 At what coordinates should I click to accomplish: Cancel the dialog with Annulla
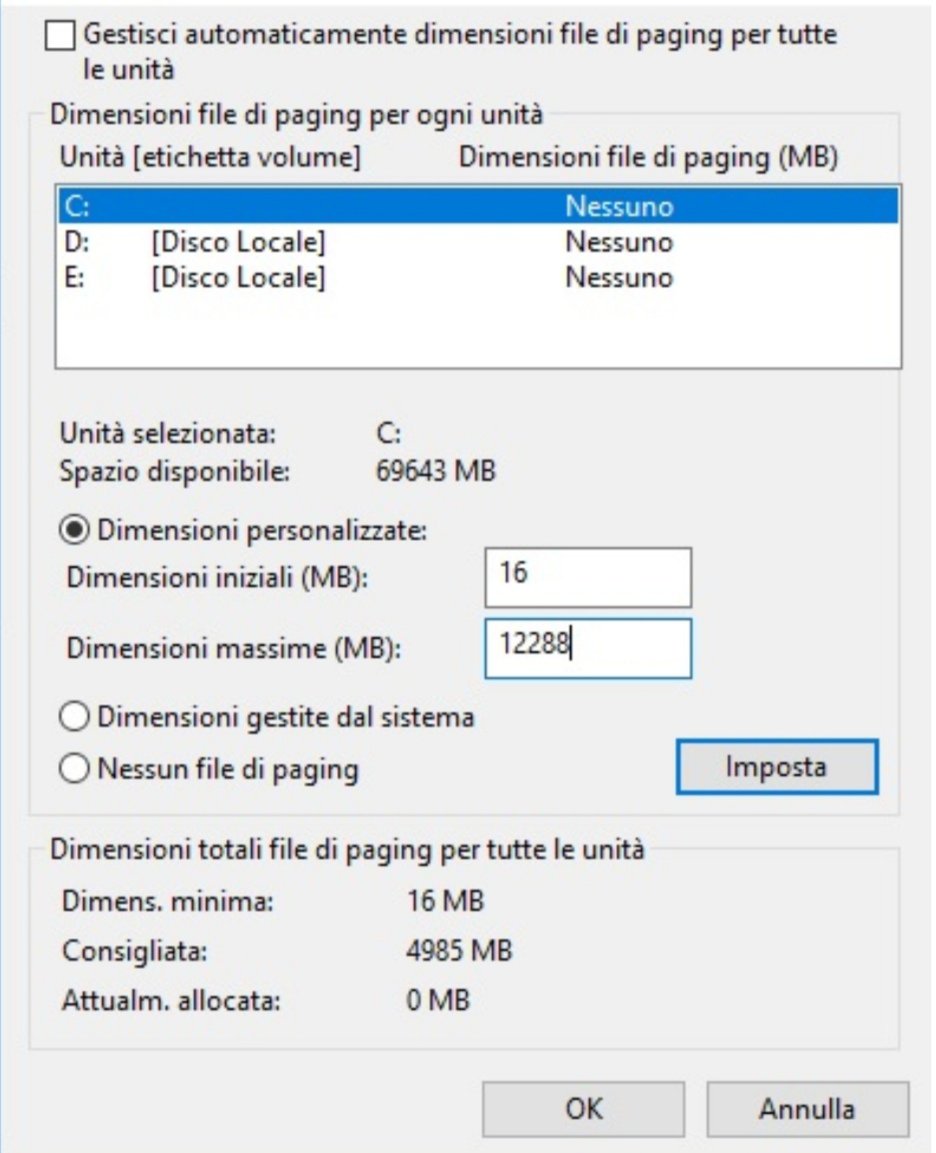(x=807, y=1109)
